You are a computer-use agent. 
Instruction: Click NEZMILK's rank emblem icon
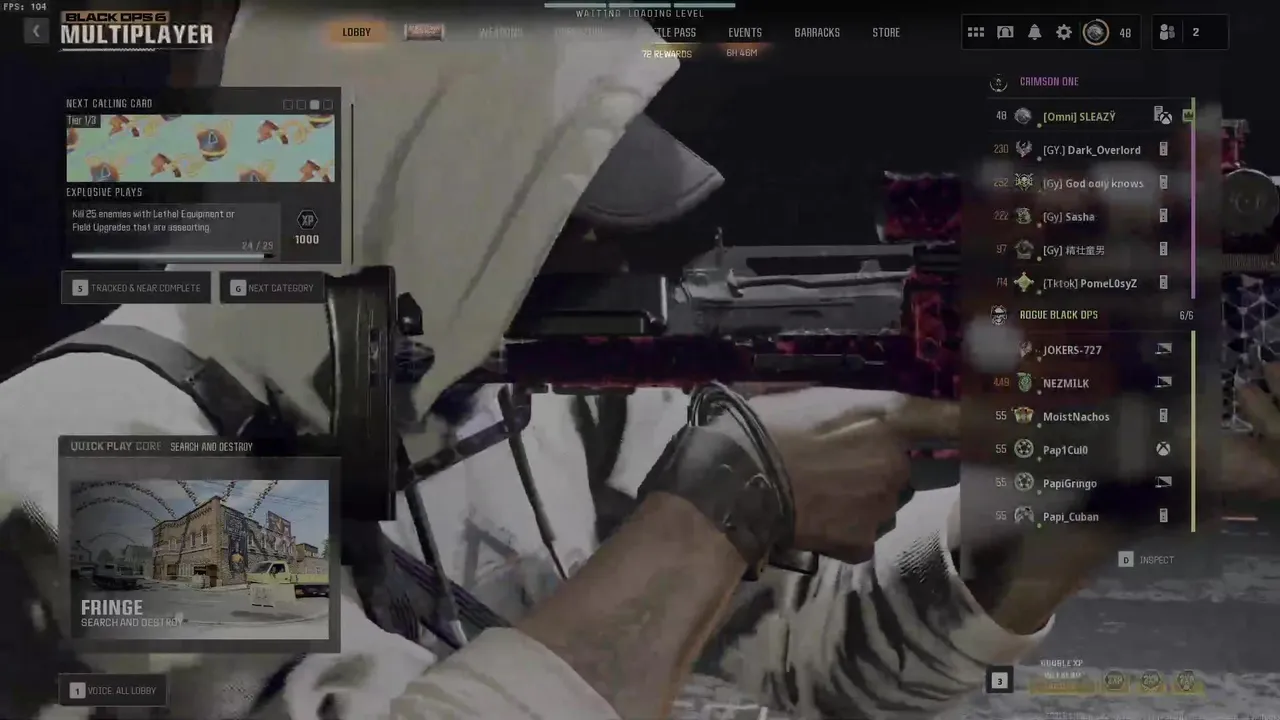(x=1023, y=383)
